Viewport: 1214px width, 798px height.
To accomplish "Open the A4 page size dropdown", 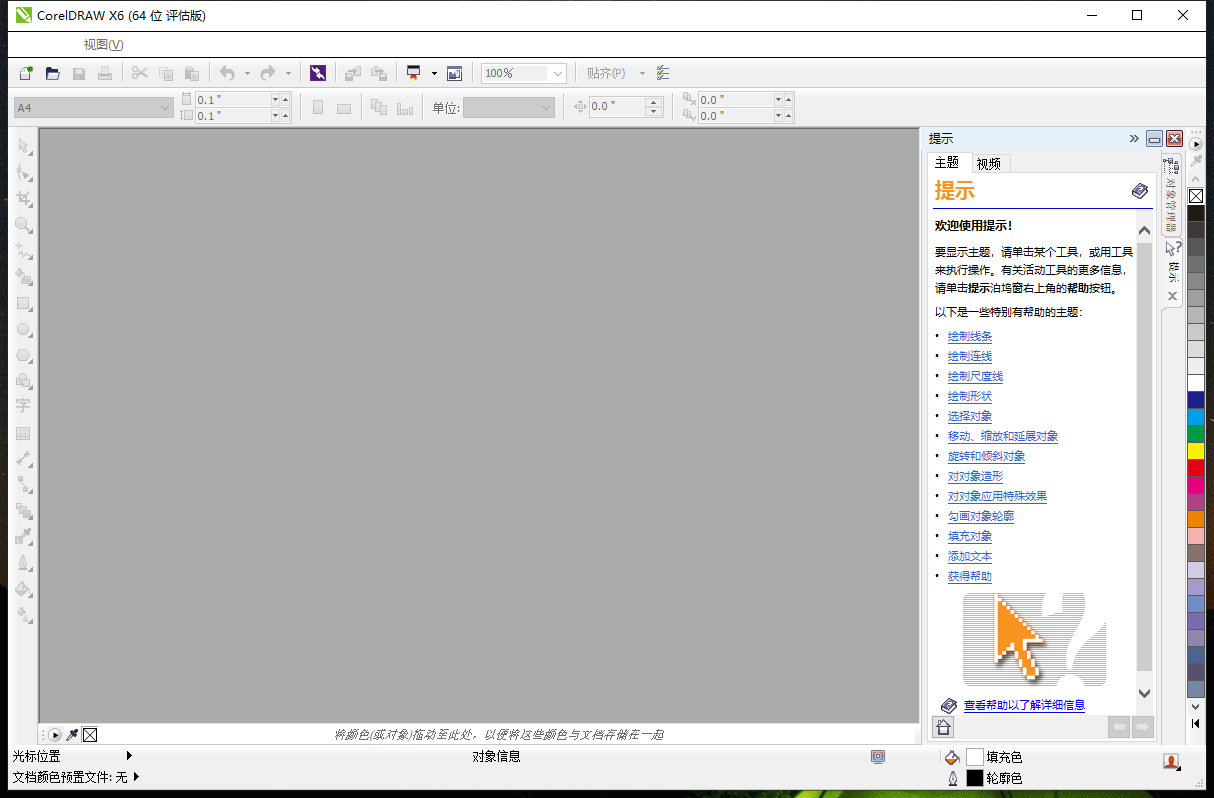I will [165, 107].
